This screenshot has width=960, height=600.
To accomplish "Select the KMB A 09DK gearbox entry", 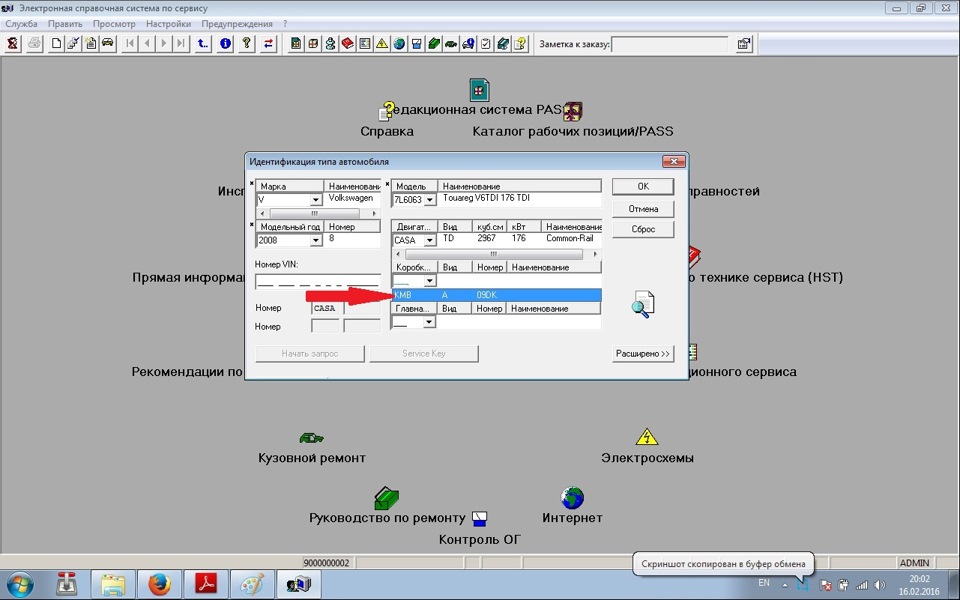I will tap(497, 295).
